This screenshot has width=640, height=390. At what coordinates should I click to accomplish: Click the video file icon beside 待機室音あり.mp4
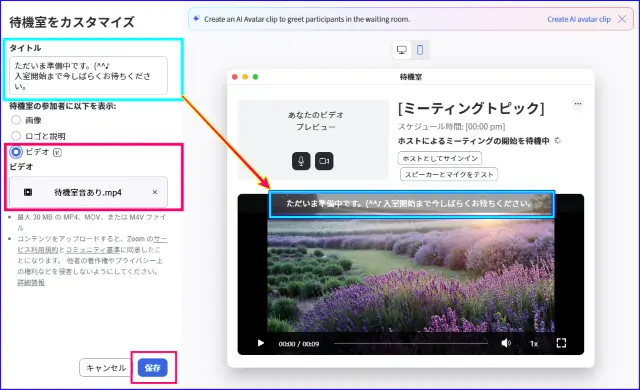pyautogui.click(x=28, y=192)
